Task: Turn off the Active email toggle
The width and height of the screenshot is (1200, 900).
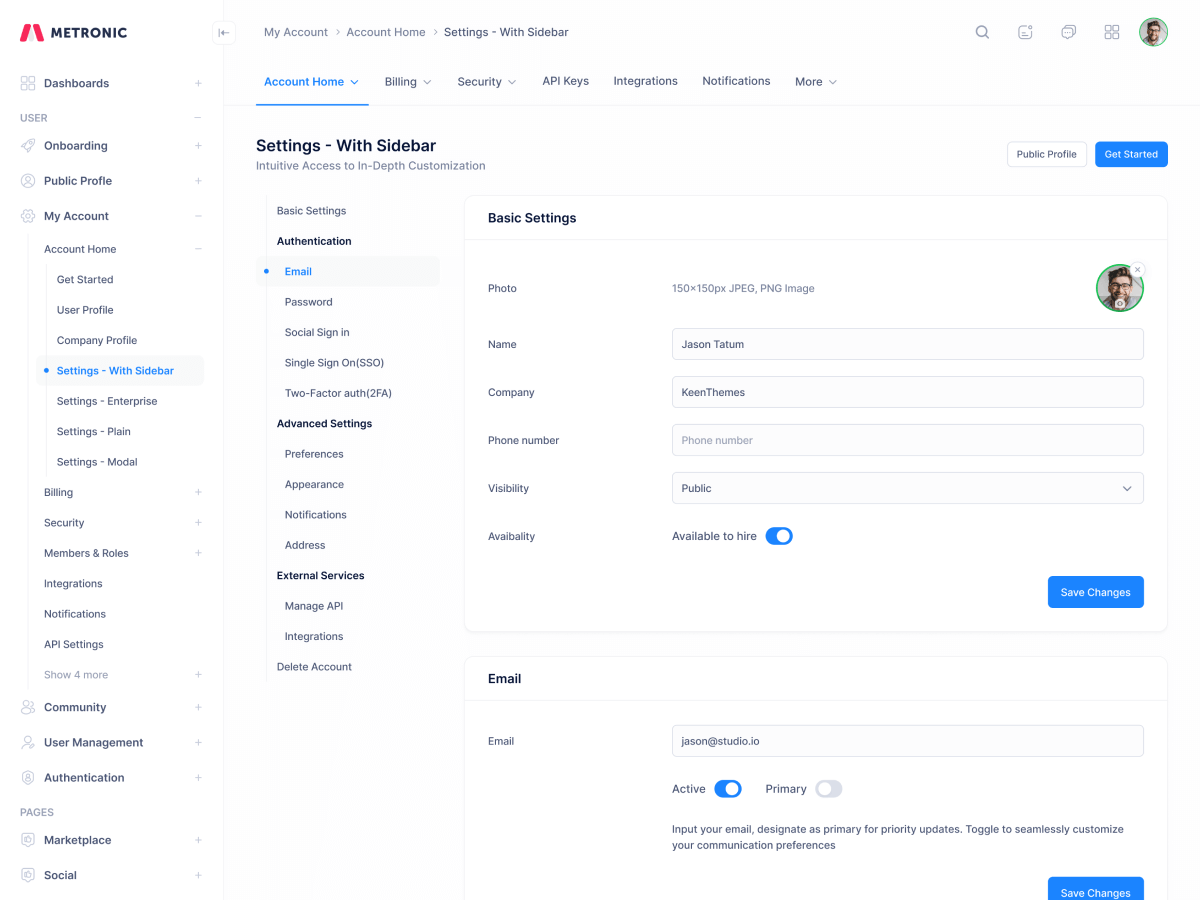Action: tap(728, 788)
